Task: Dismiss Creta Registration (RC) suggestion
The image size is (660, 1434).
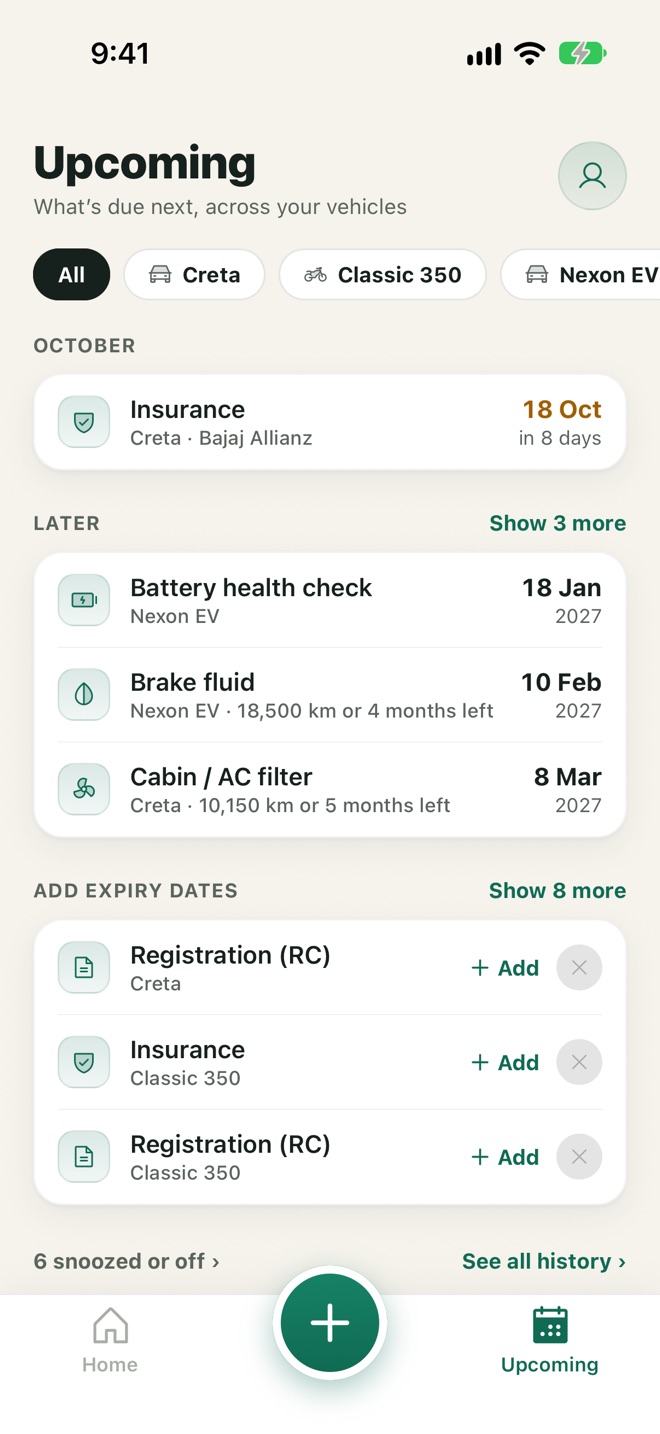Action: tap(579, 968)
